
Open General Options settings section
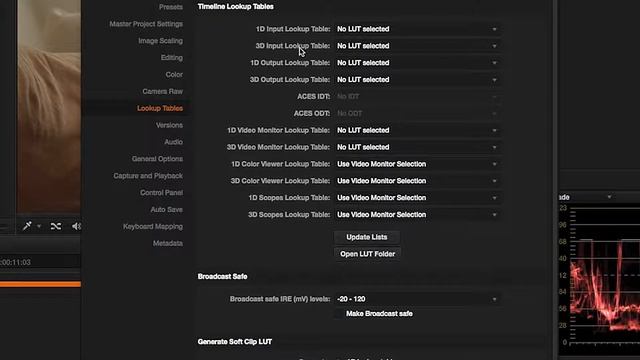click(157, 159)
